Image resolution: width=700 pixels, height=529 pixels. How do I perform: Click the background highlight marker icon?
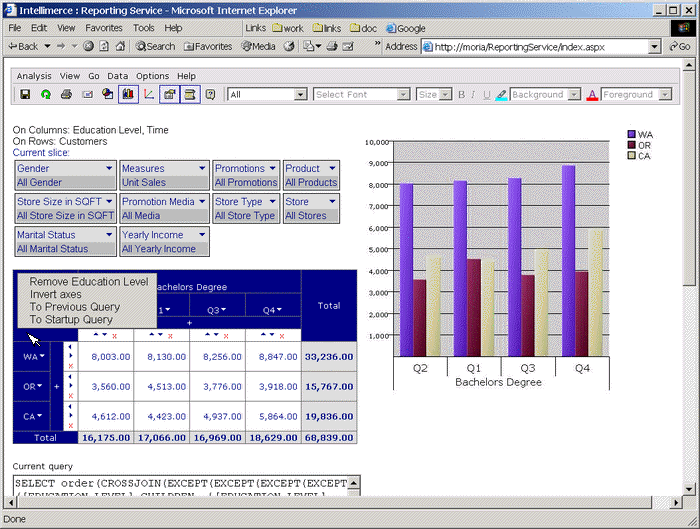pos(501,95)
